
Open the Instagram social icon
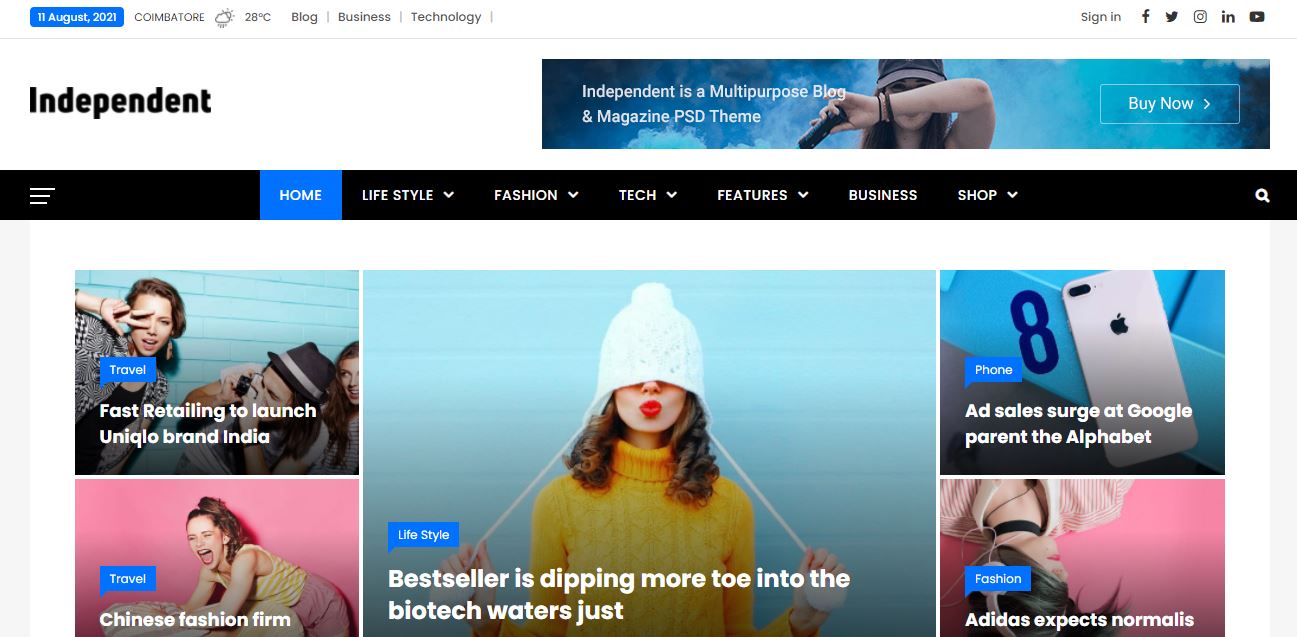click(1199, 16)
